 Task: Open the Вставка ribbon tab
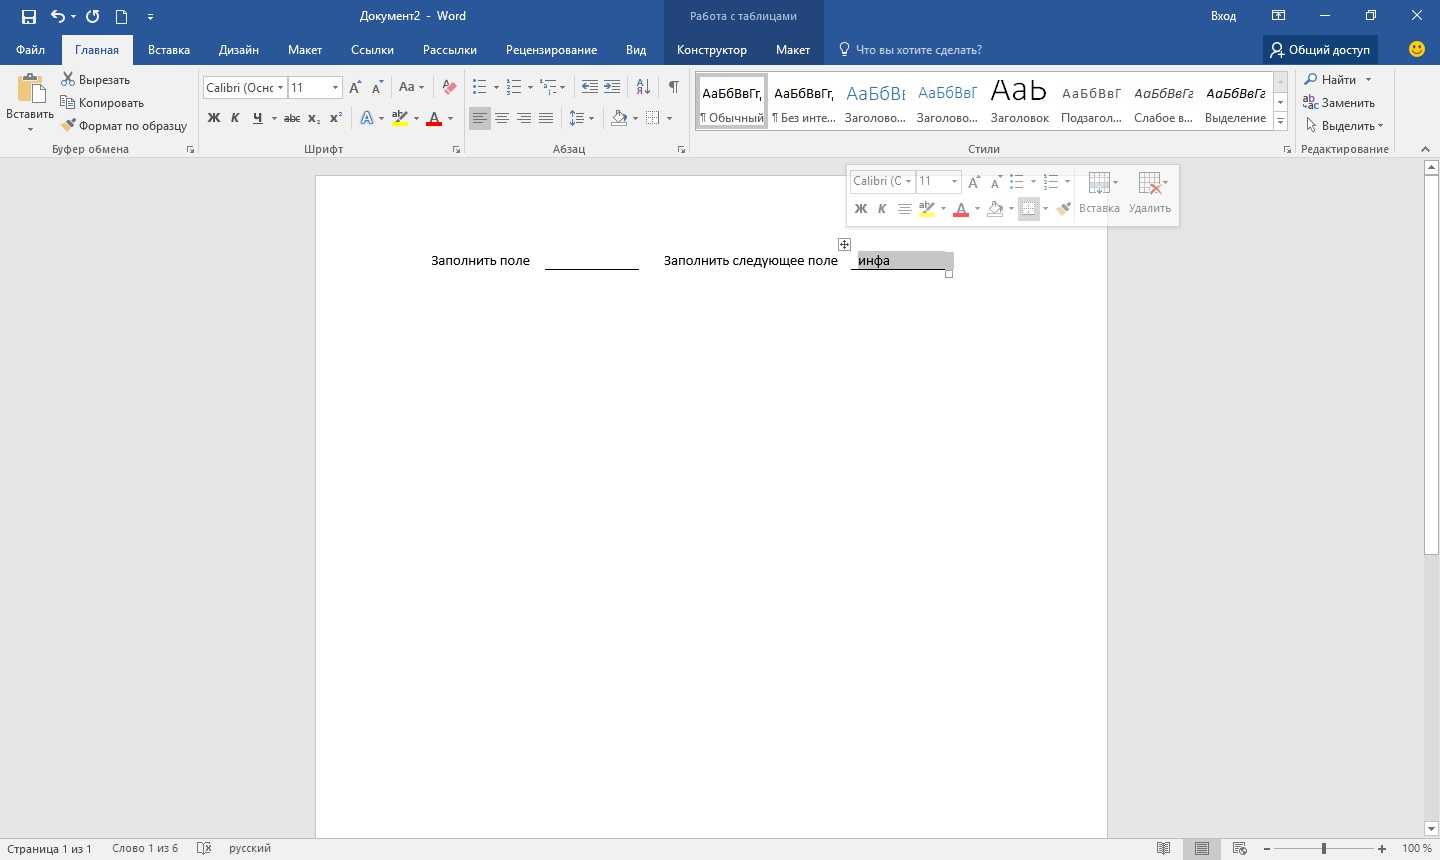(168, 50)
